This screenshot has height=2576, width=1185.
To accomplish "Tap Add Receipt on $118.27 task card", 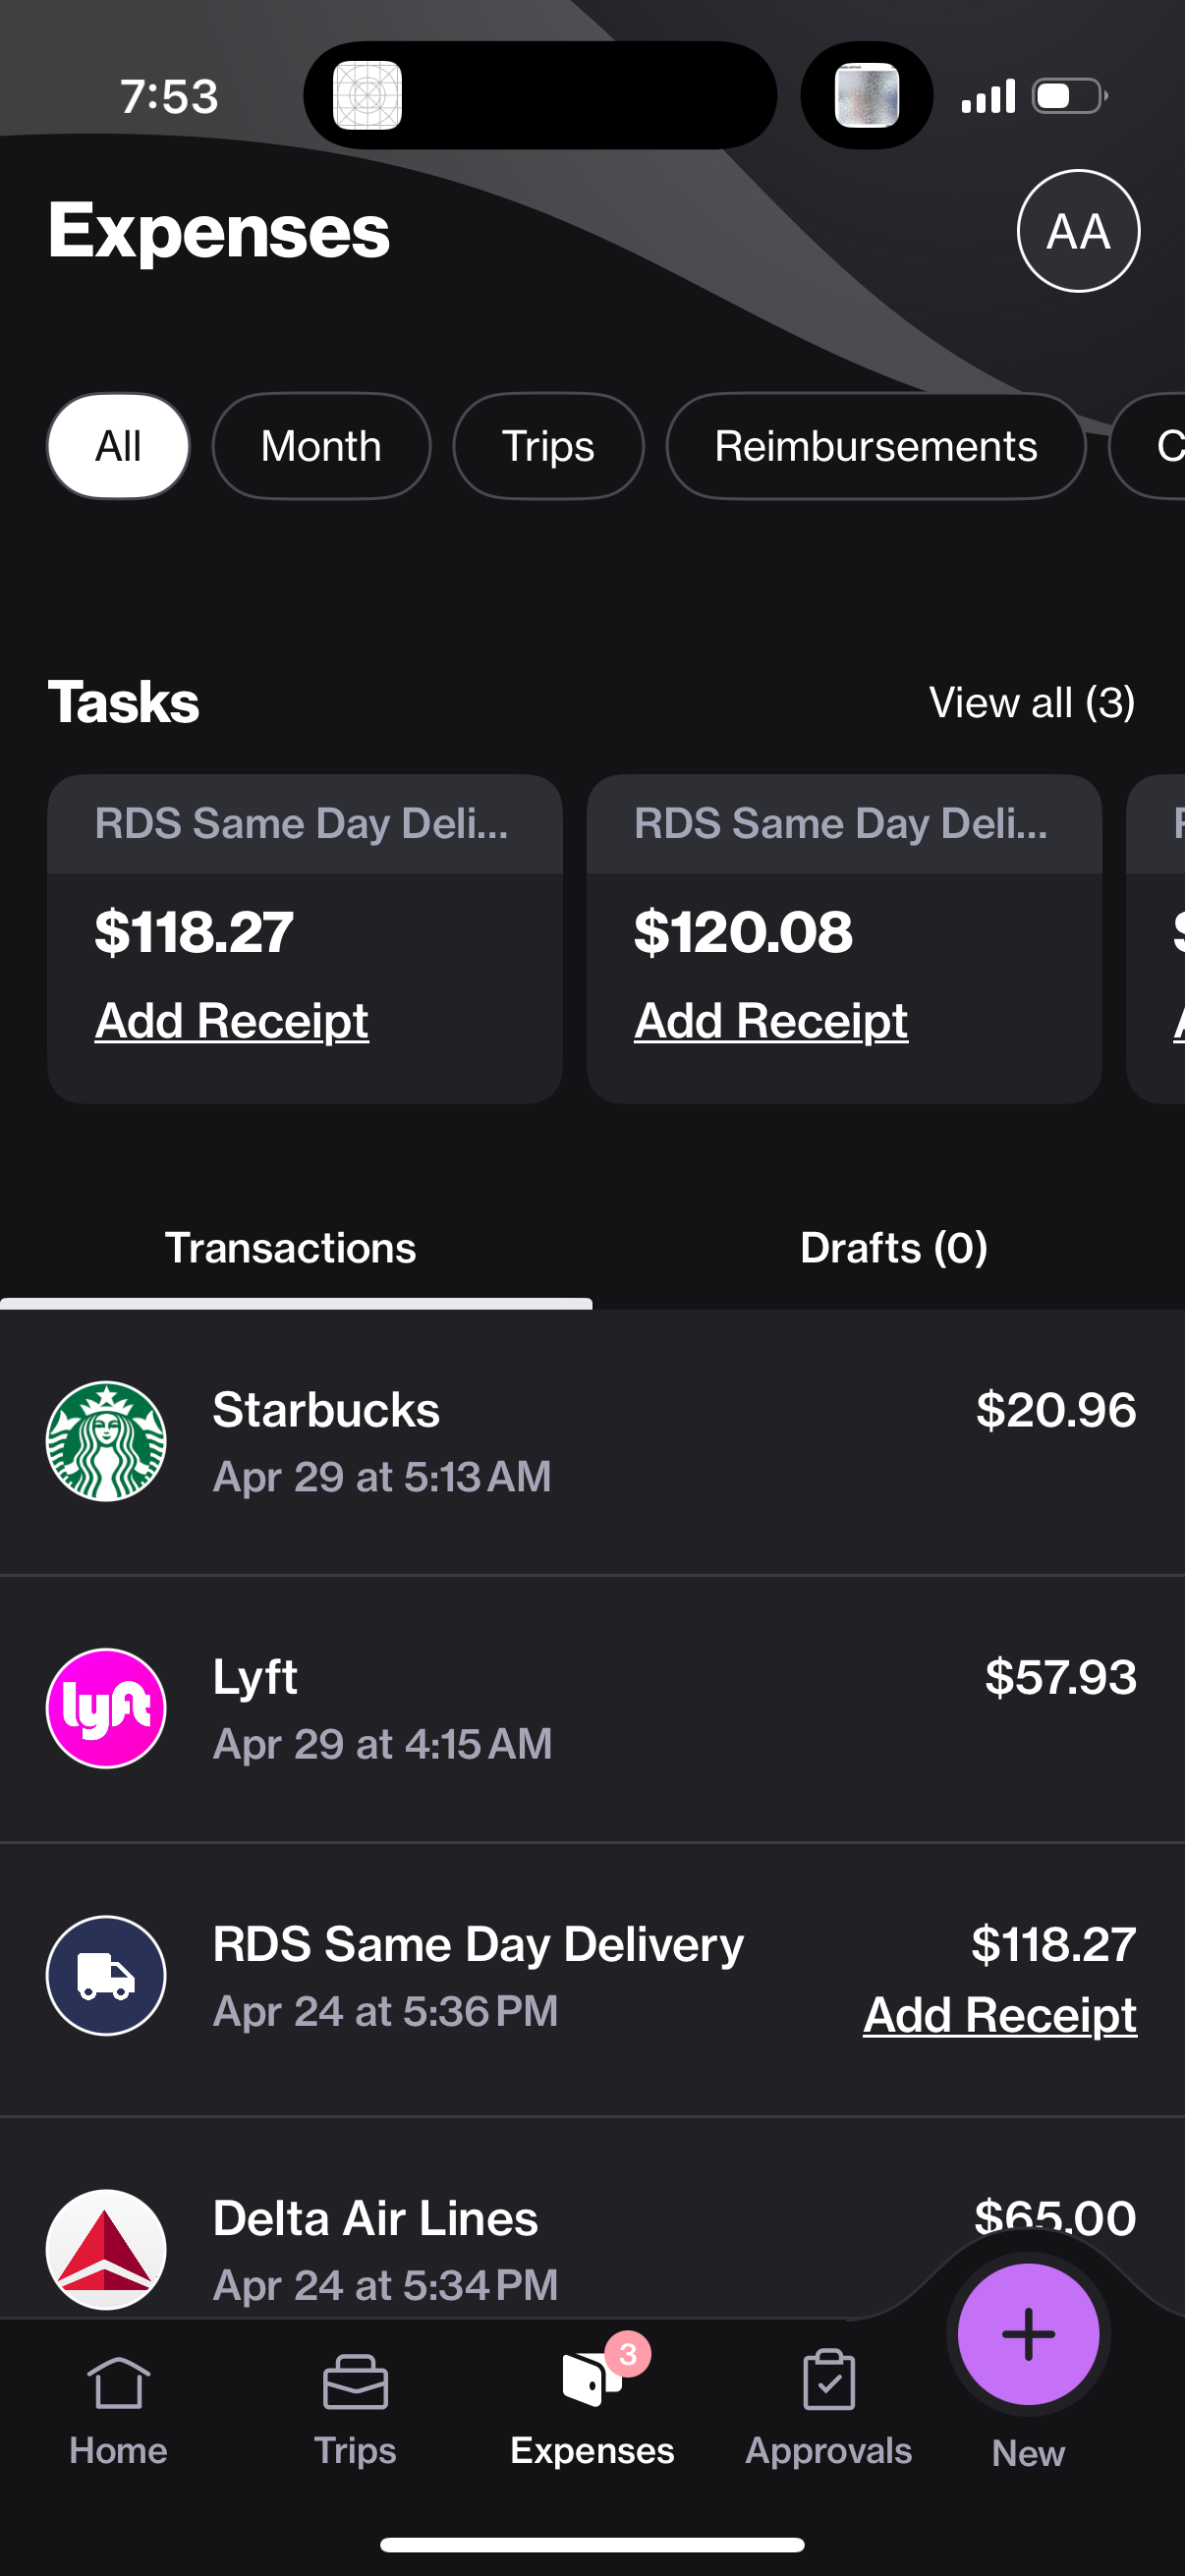I will 232,1021.
